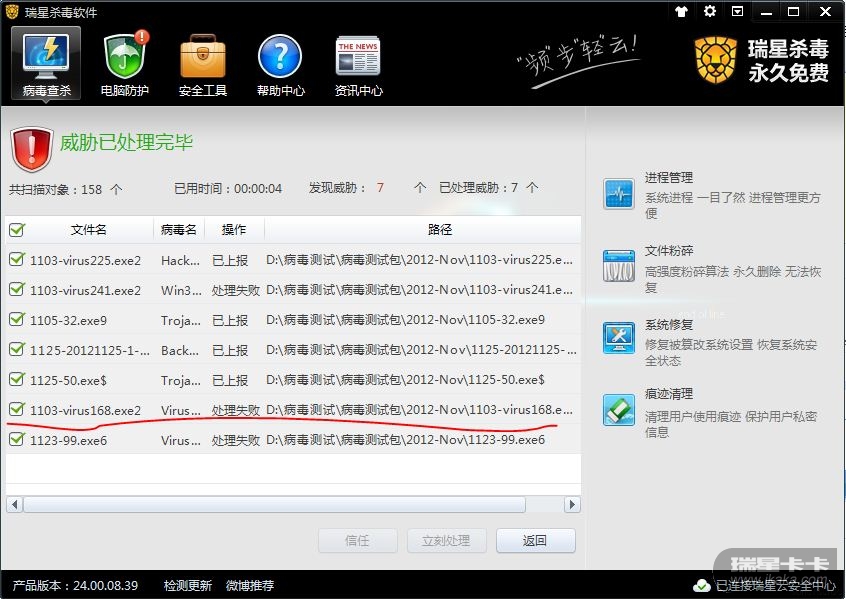Uncheck 1103-virus225.exe2 row checkbox
This screenshot has height=599, width=846.
point(17,260)
